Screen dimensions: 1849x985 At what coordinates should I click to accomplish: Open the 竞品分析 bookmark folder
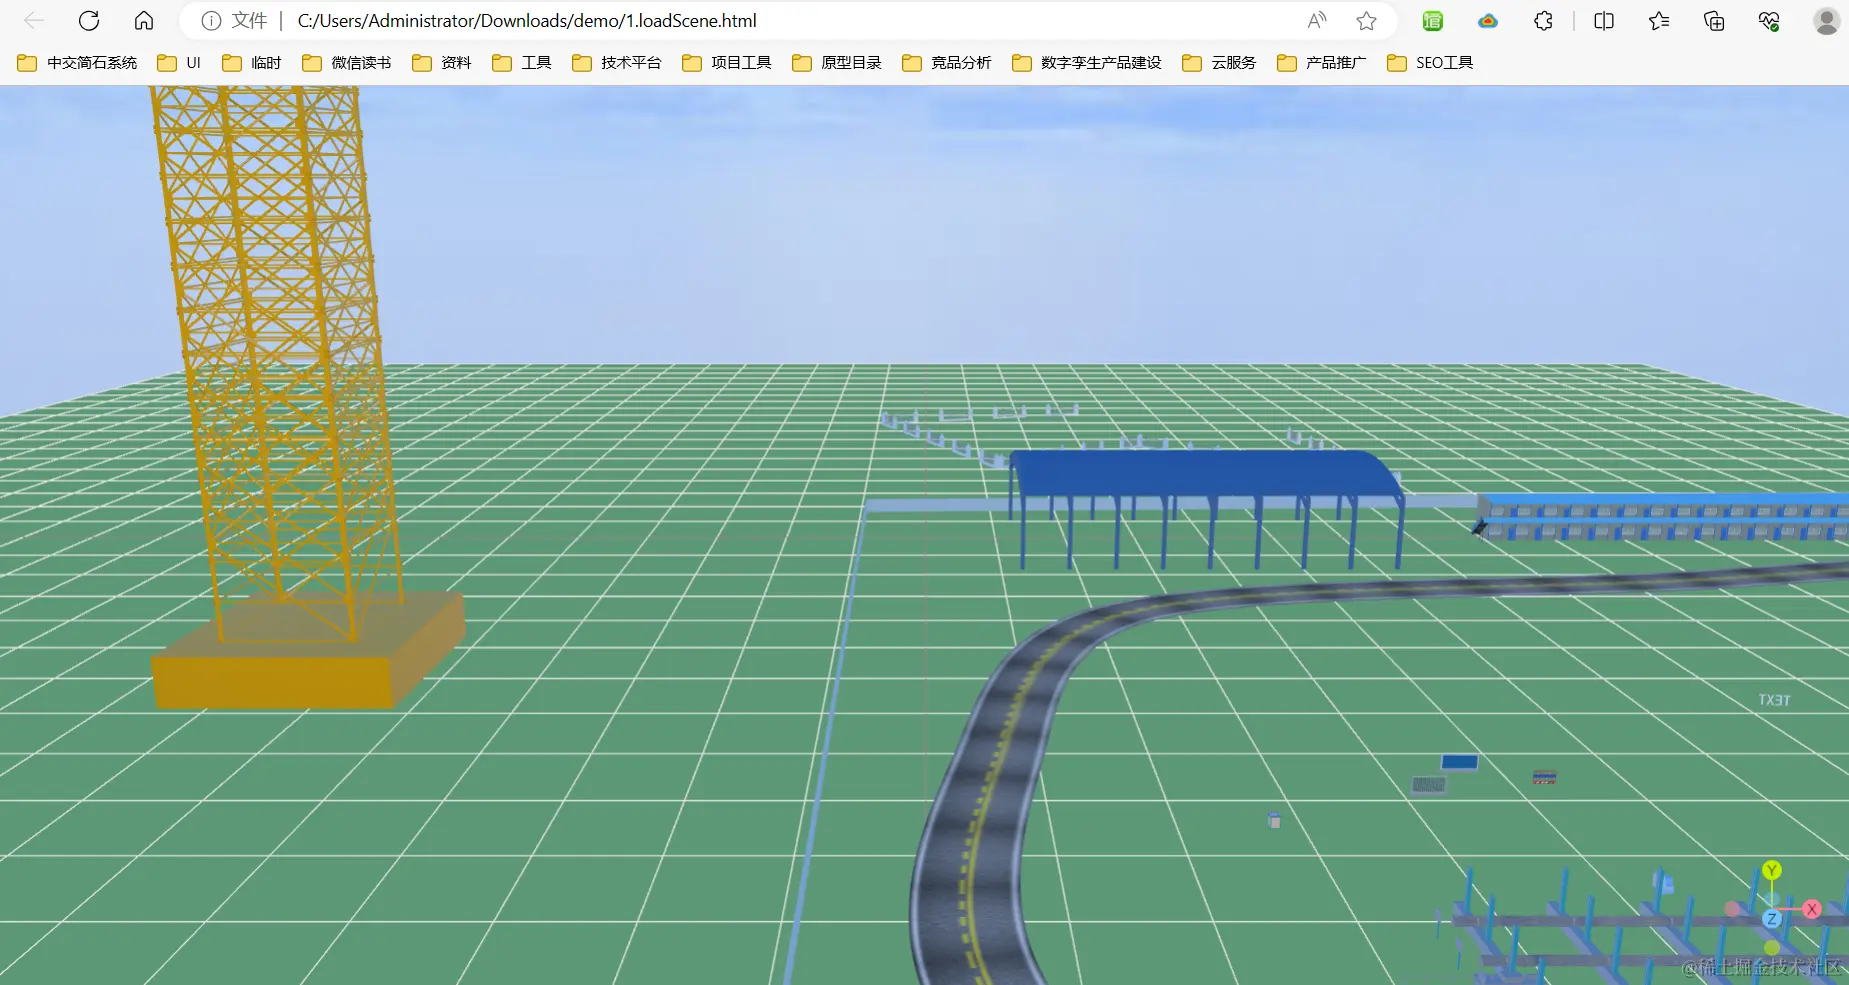coord(947,63)
